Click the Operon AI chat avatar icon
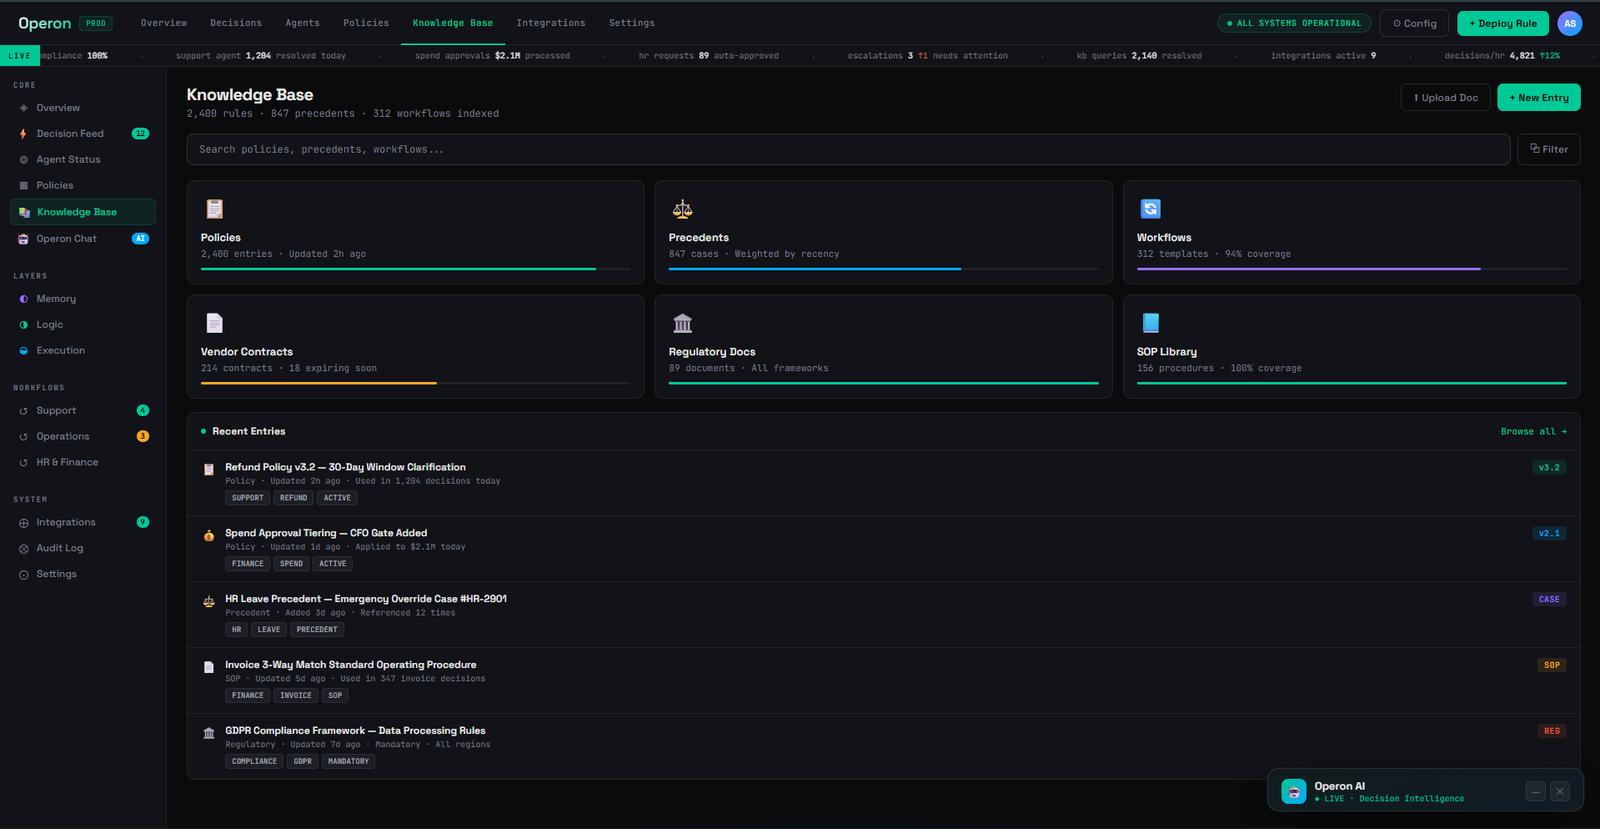Screen dimensions: 1600x829 [1294, 791]
